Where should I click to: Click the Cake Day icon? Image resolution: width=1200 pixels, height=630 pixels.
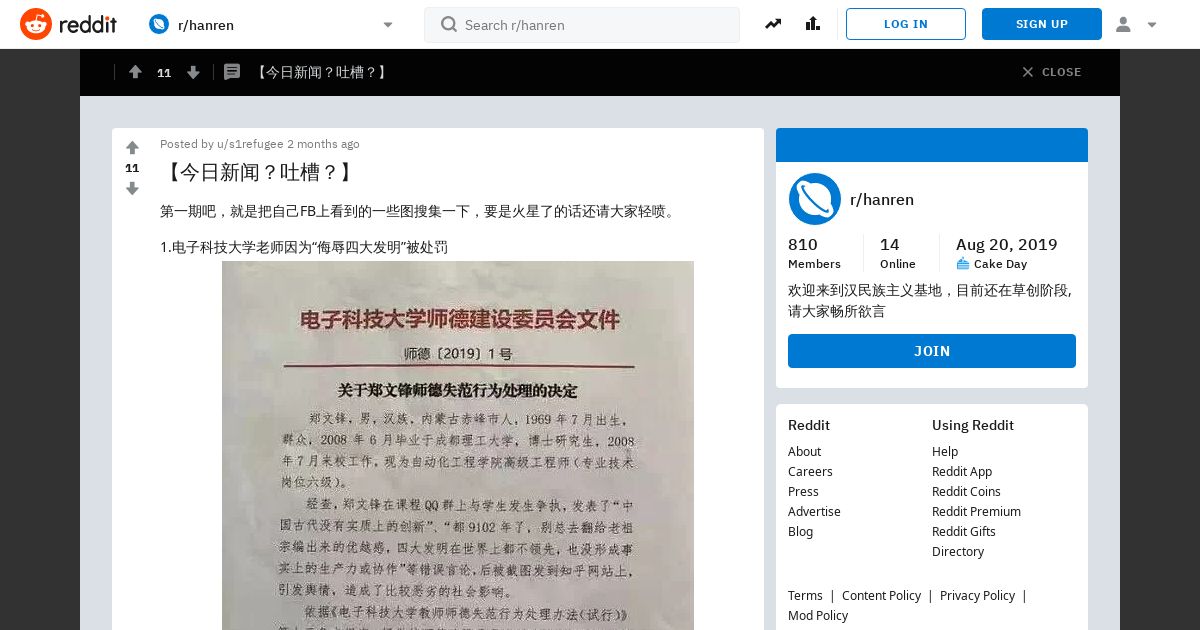pyautogui.click(x=963, y=264)
